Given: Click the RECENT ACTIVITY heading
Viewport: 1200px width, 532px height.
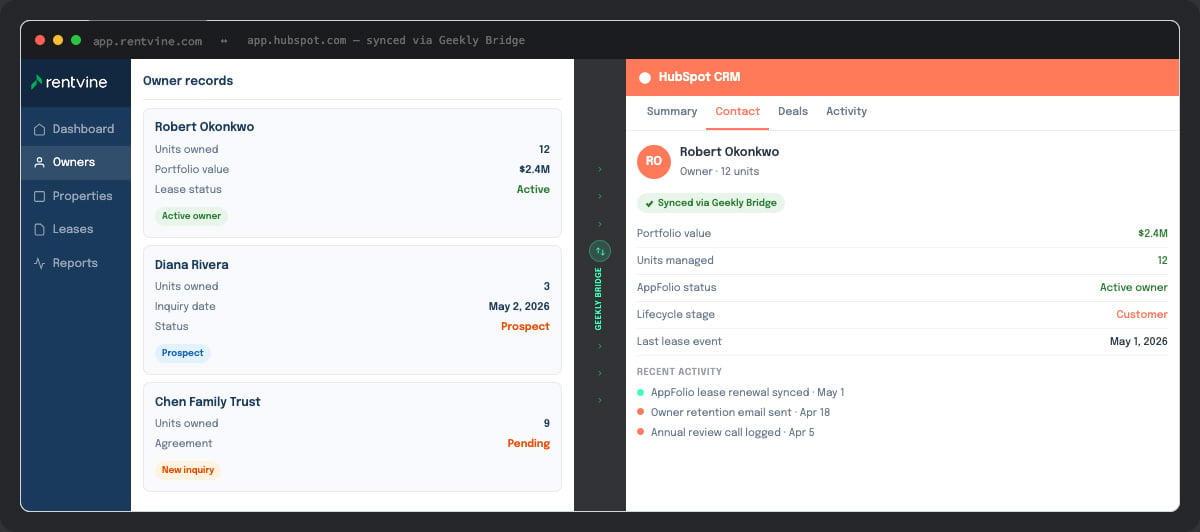Looking at the screenshot, I should coord(679,372).
